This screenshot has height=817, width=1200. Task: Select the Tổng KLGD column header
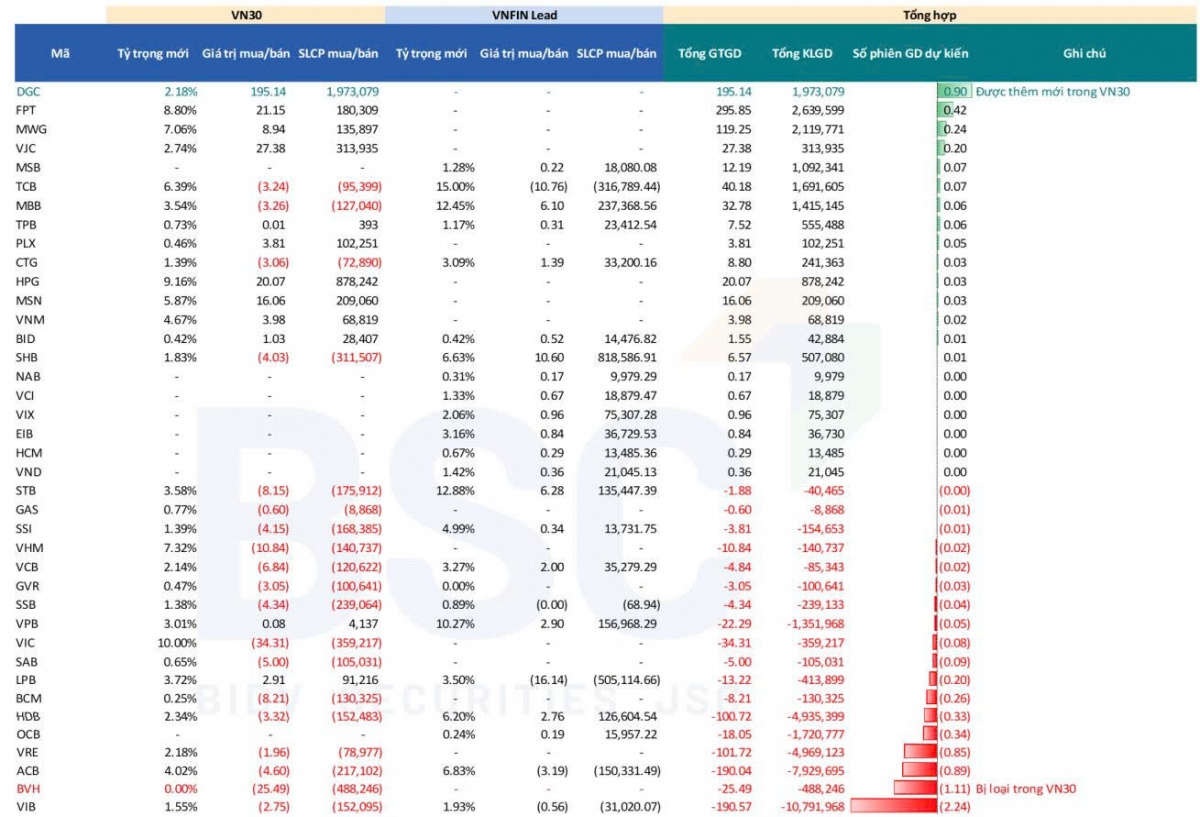(800, 53)
